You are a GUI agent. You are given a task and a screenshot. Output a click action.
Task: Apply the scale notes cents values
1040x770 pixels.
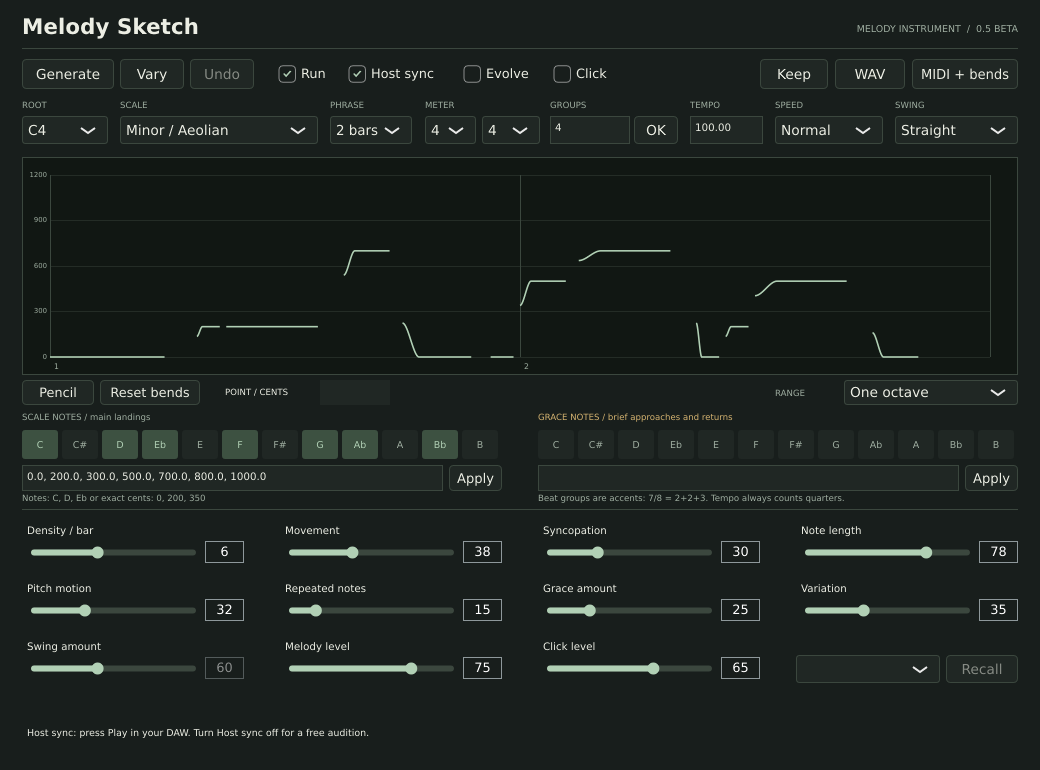475,478
